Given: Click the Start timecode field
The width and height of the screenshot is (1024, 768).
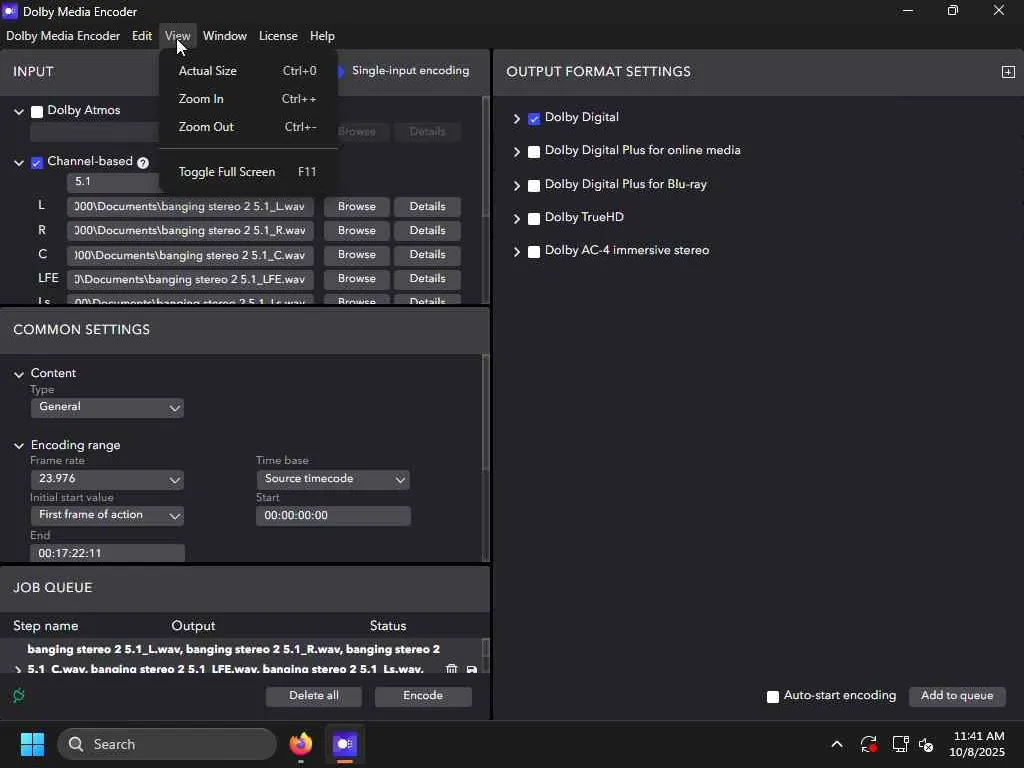Looking at the screenshot, I should (333, 516).
